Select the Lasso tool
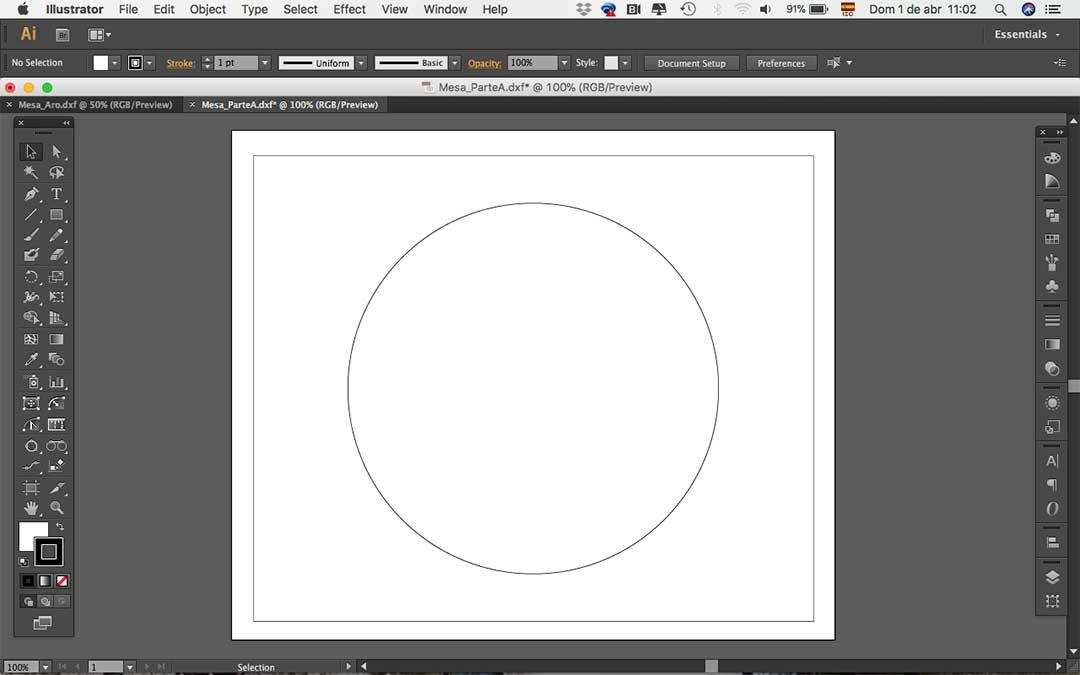 (x=56, y=172)
